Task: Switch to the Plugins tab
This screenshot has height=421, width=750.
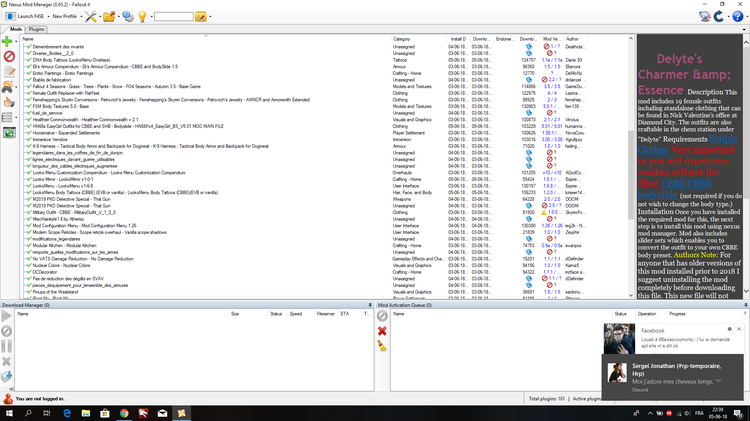Action: tap(36, 29)
